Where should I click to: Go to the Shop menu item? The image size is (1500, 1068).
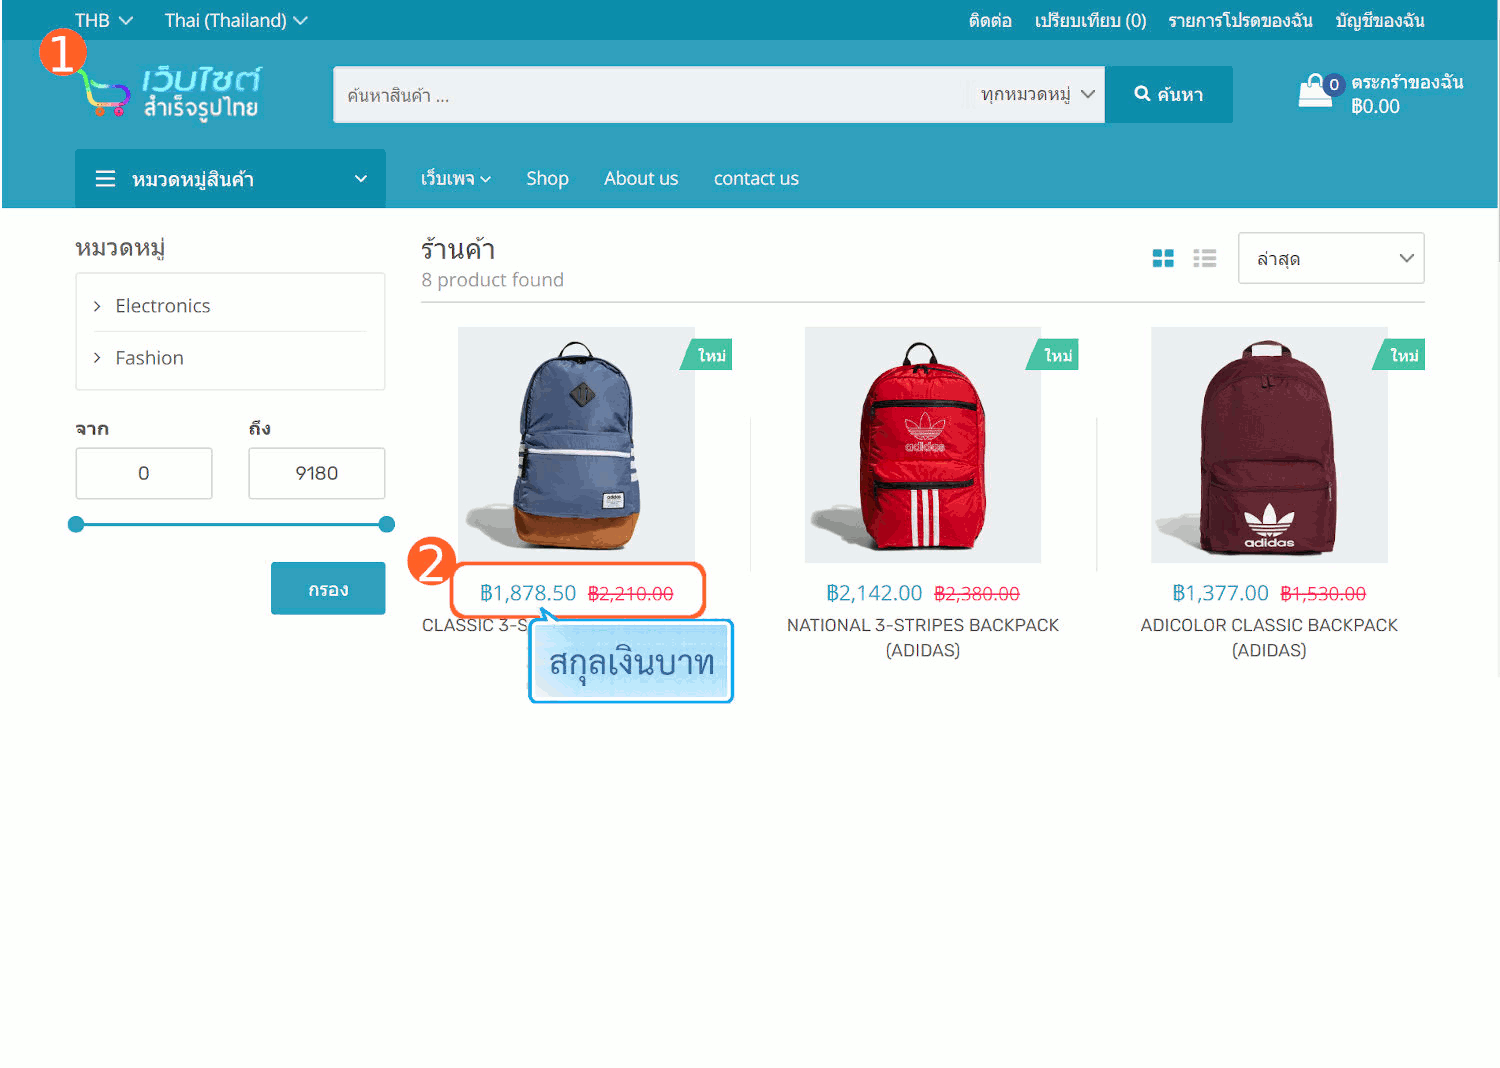point(547,178)
